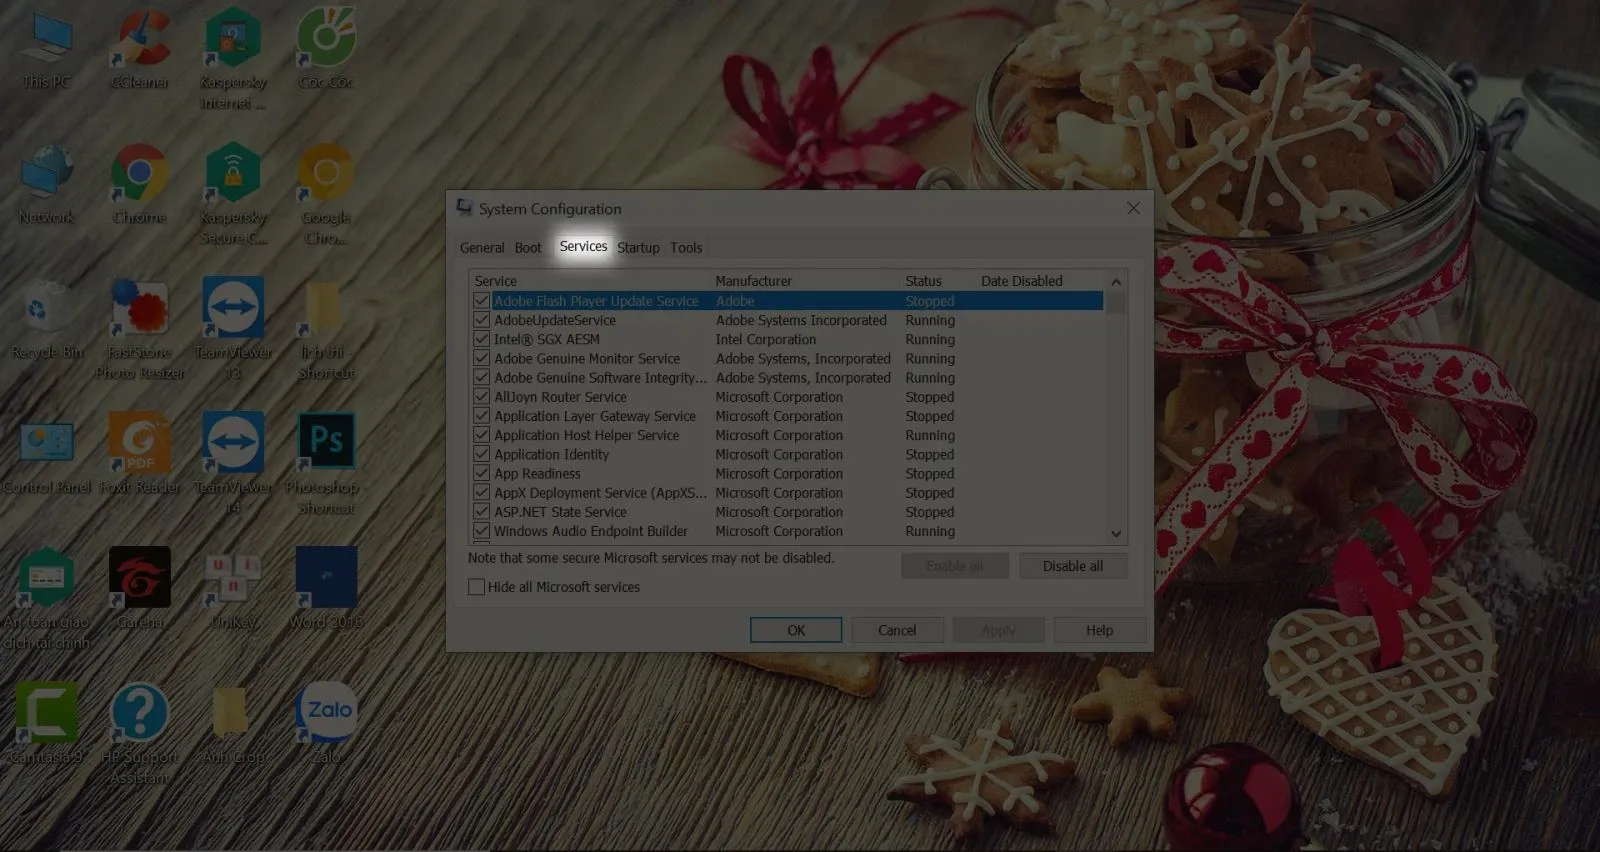Uncheck Application Identity checkbox
1600x852 pixels.
click(481, 454)
